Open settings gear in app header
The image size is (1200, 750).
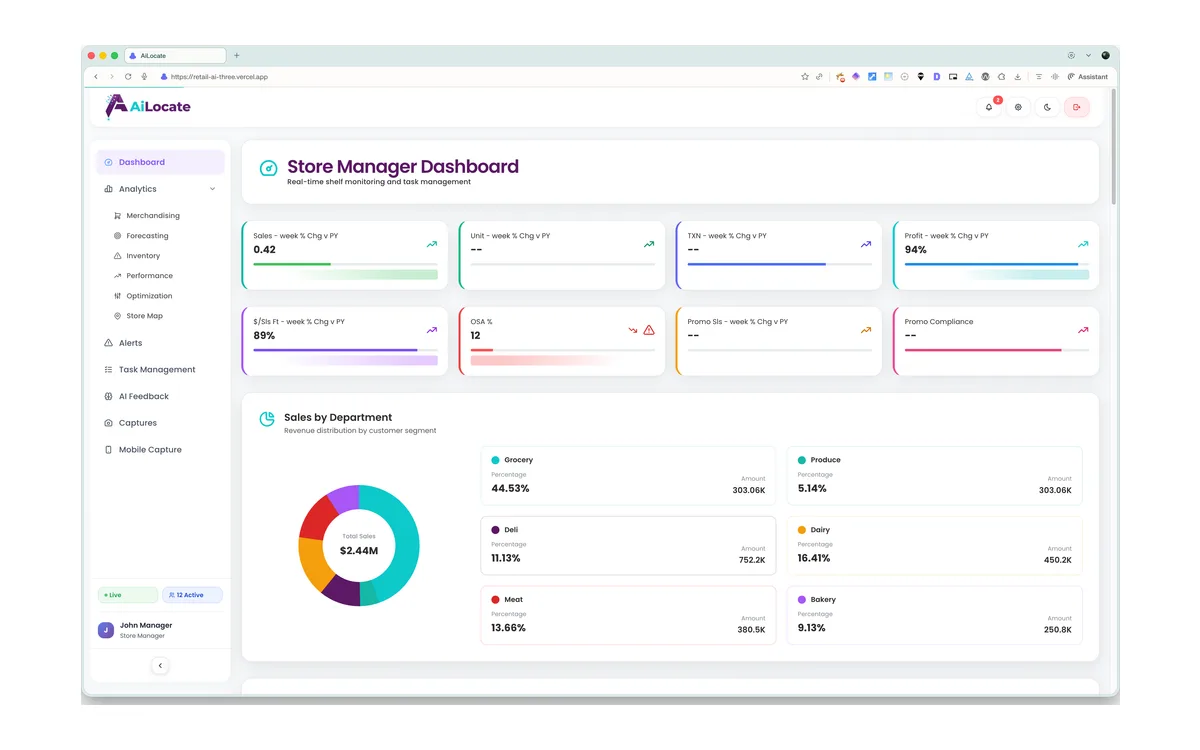tap(1018, 107)
